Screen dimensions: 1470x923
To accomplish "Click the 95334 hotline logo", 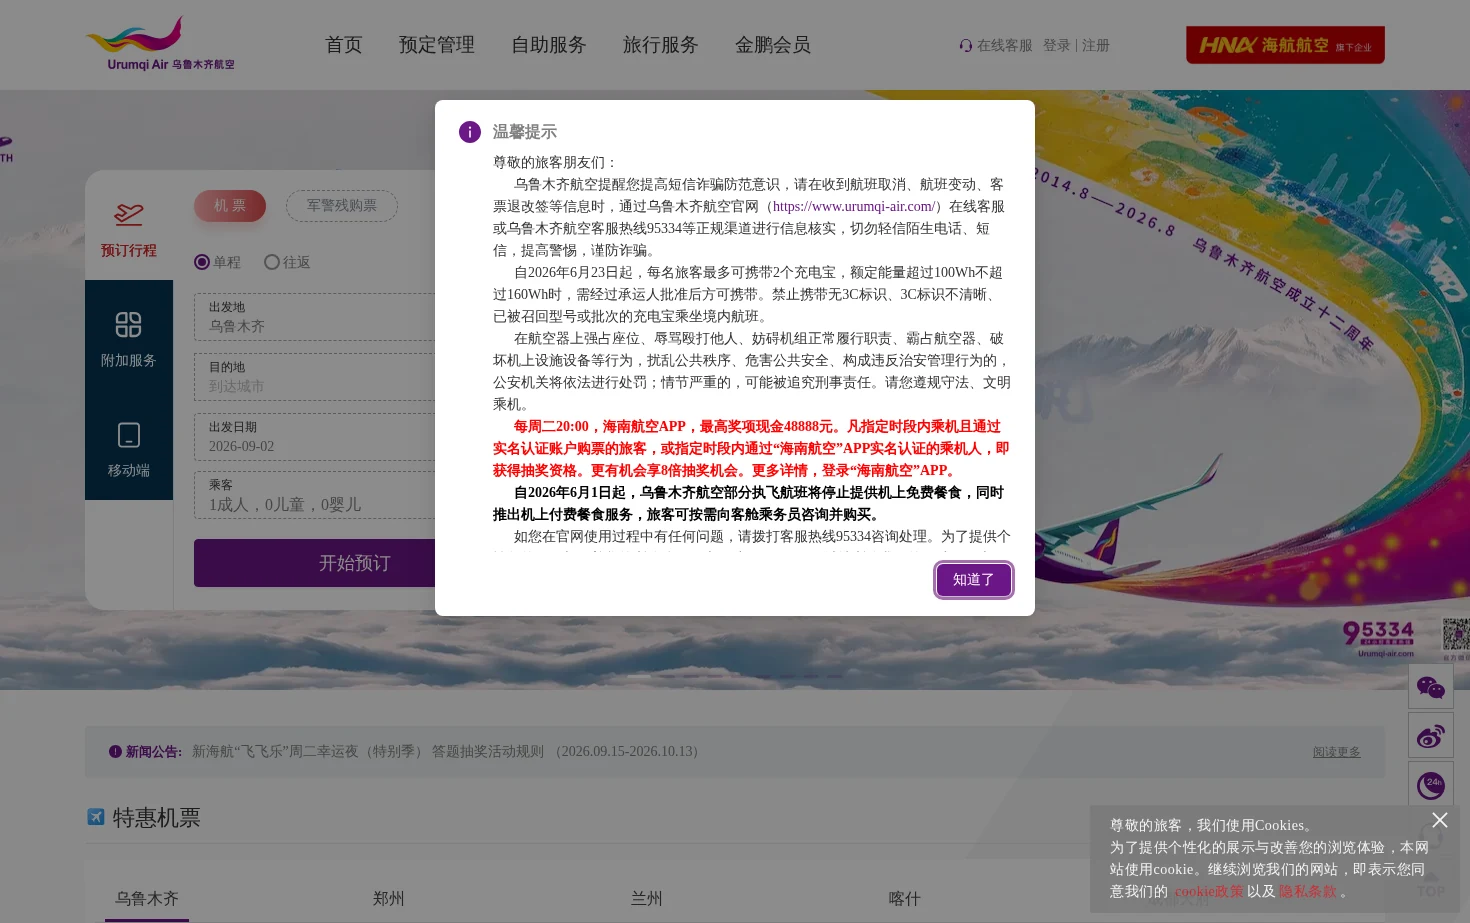I will [x=1379, y=638].
